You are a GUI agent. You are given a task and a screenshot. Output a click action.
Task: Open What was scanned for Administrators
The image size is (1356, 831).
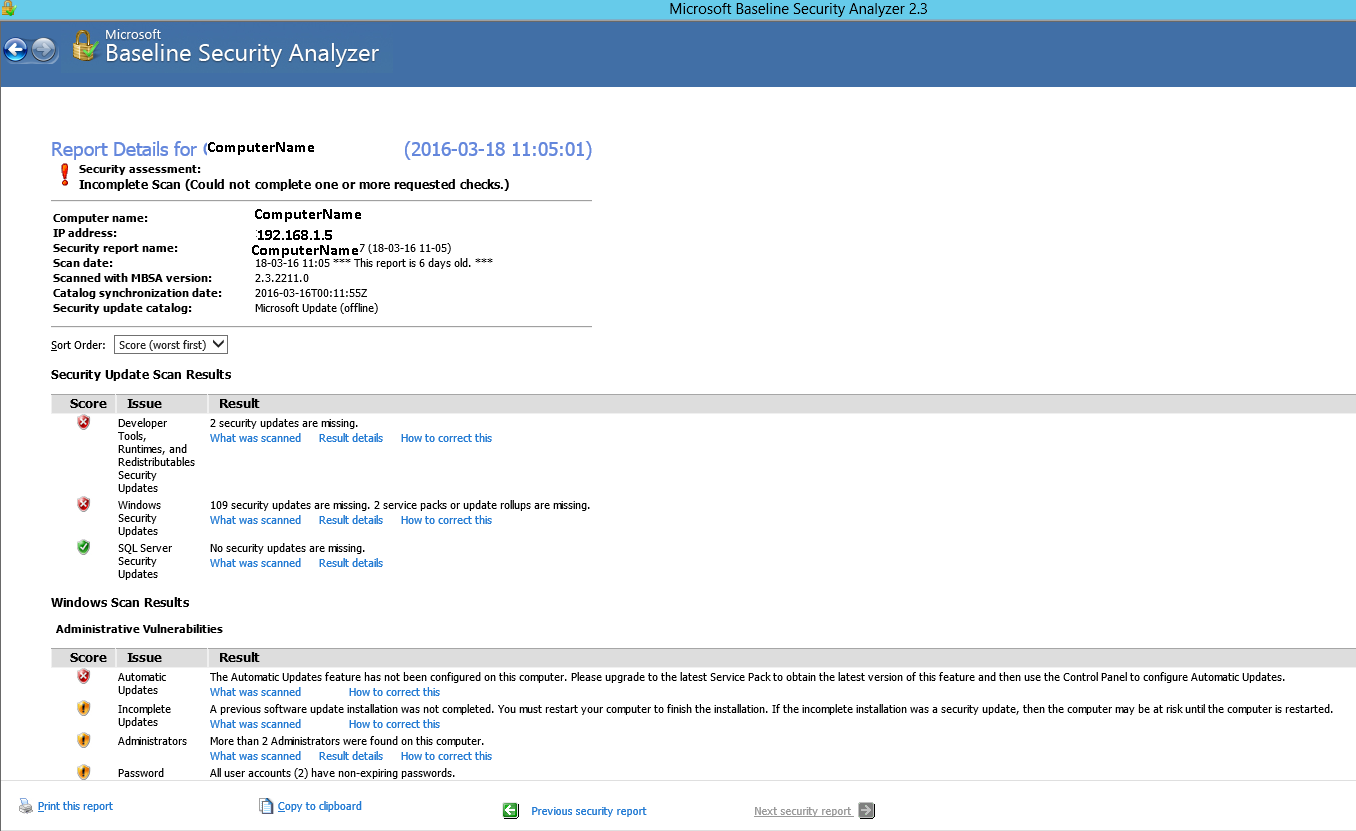tap(255, 756)
